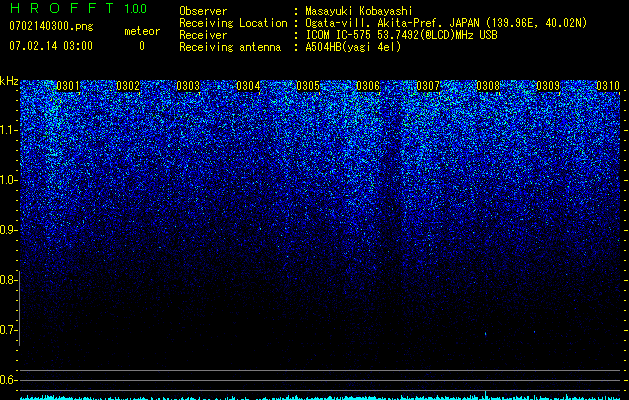Screen dimensions: 629x400
Task: Select time marker 0307
Action: click(x=428, y=86)
